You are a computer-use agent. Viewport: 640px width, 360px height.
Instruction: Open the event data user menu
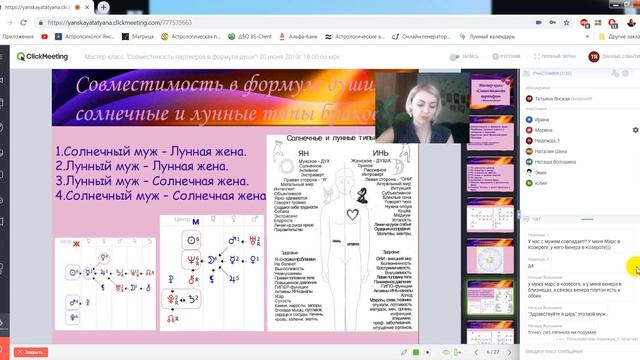614,56
